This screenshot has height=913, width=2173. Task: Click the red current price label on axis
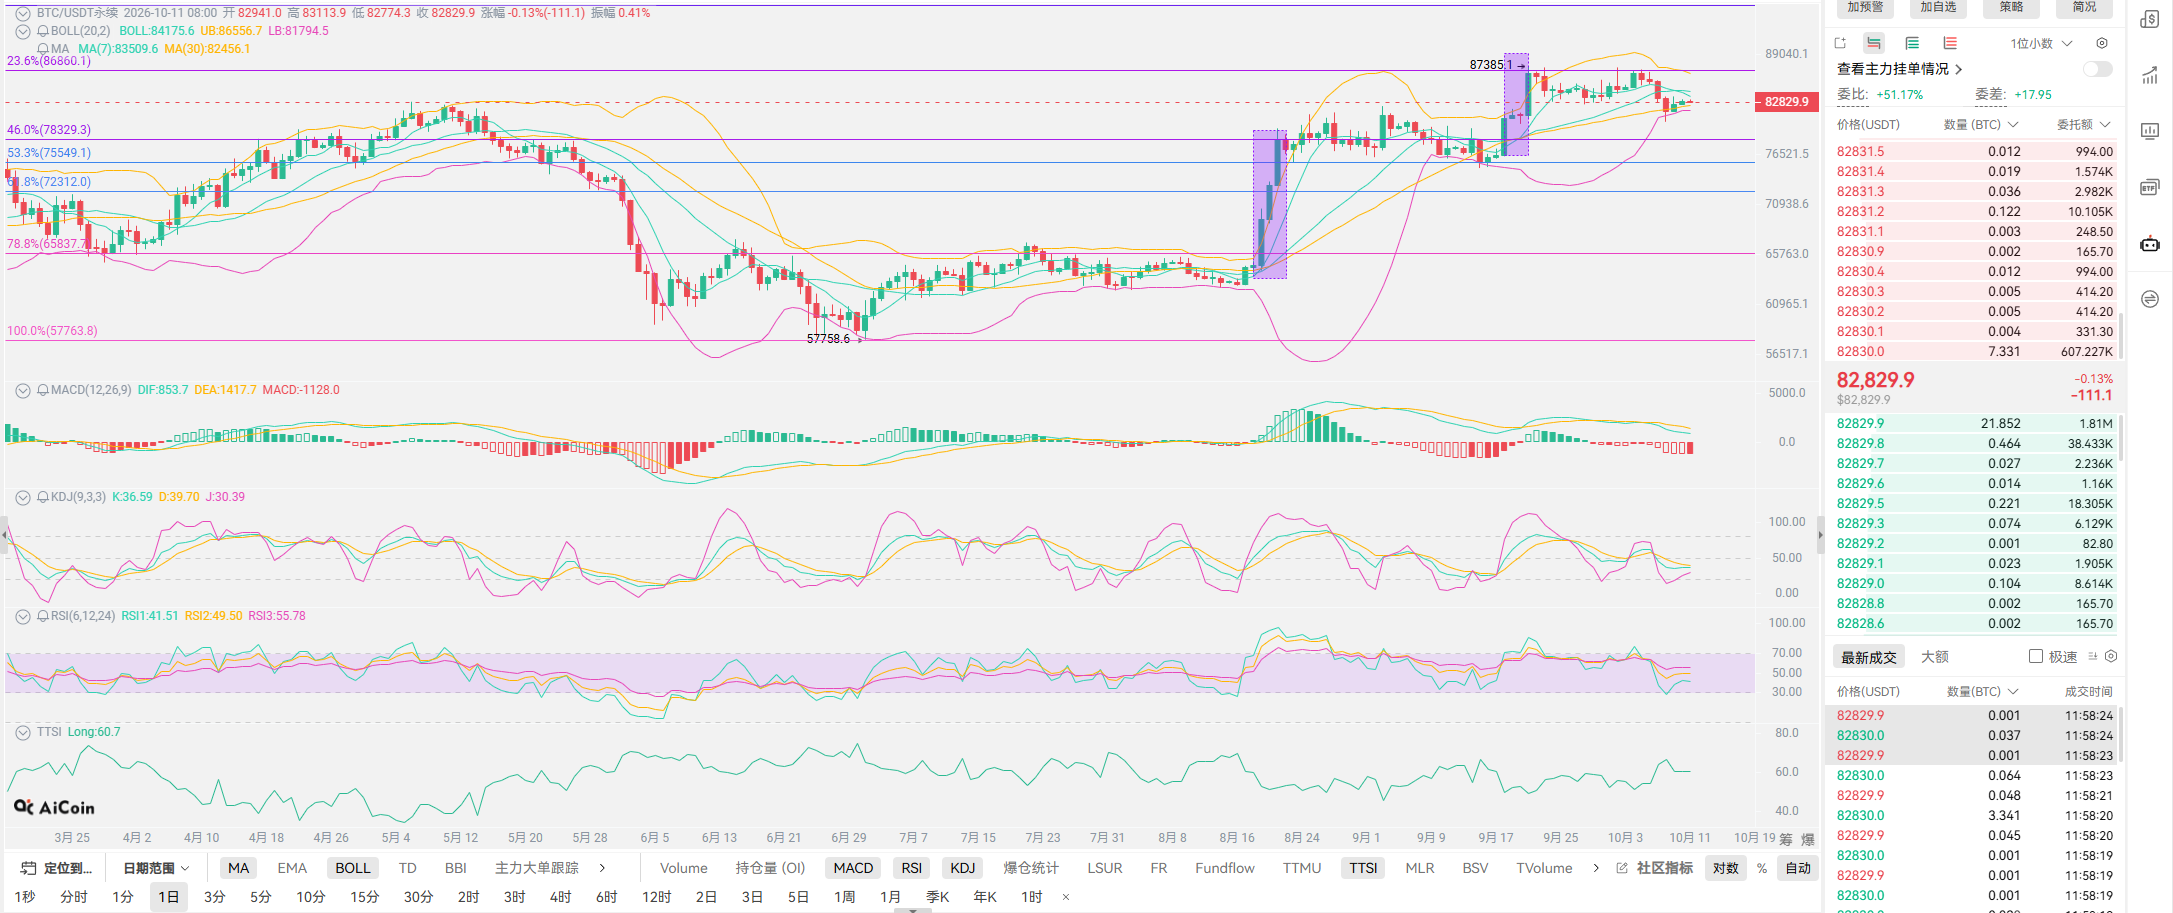click(x=1786, y=102)
